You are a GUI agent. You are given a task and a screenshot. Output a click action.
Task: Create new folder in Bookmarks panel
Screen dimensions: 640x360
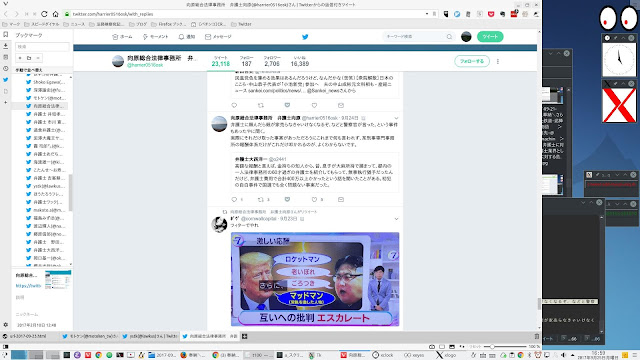coord(29,58)
